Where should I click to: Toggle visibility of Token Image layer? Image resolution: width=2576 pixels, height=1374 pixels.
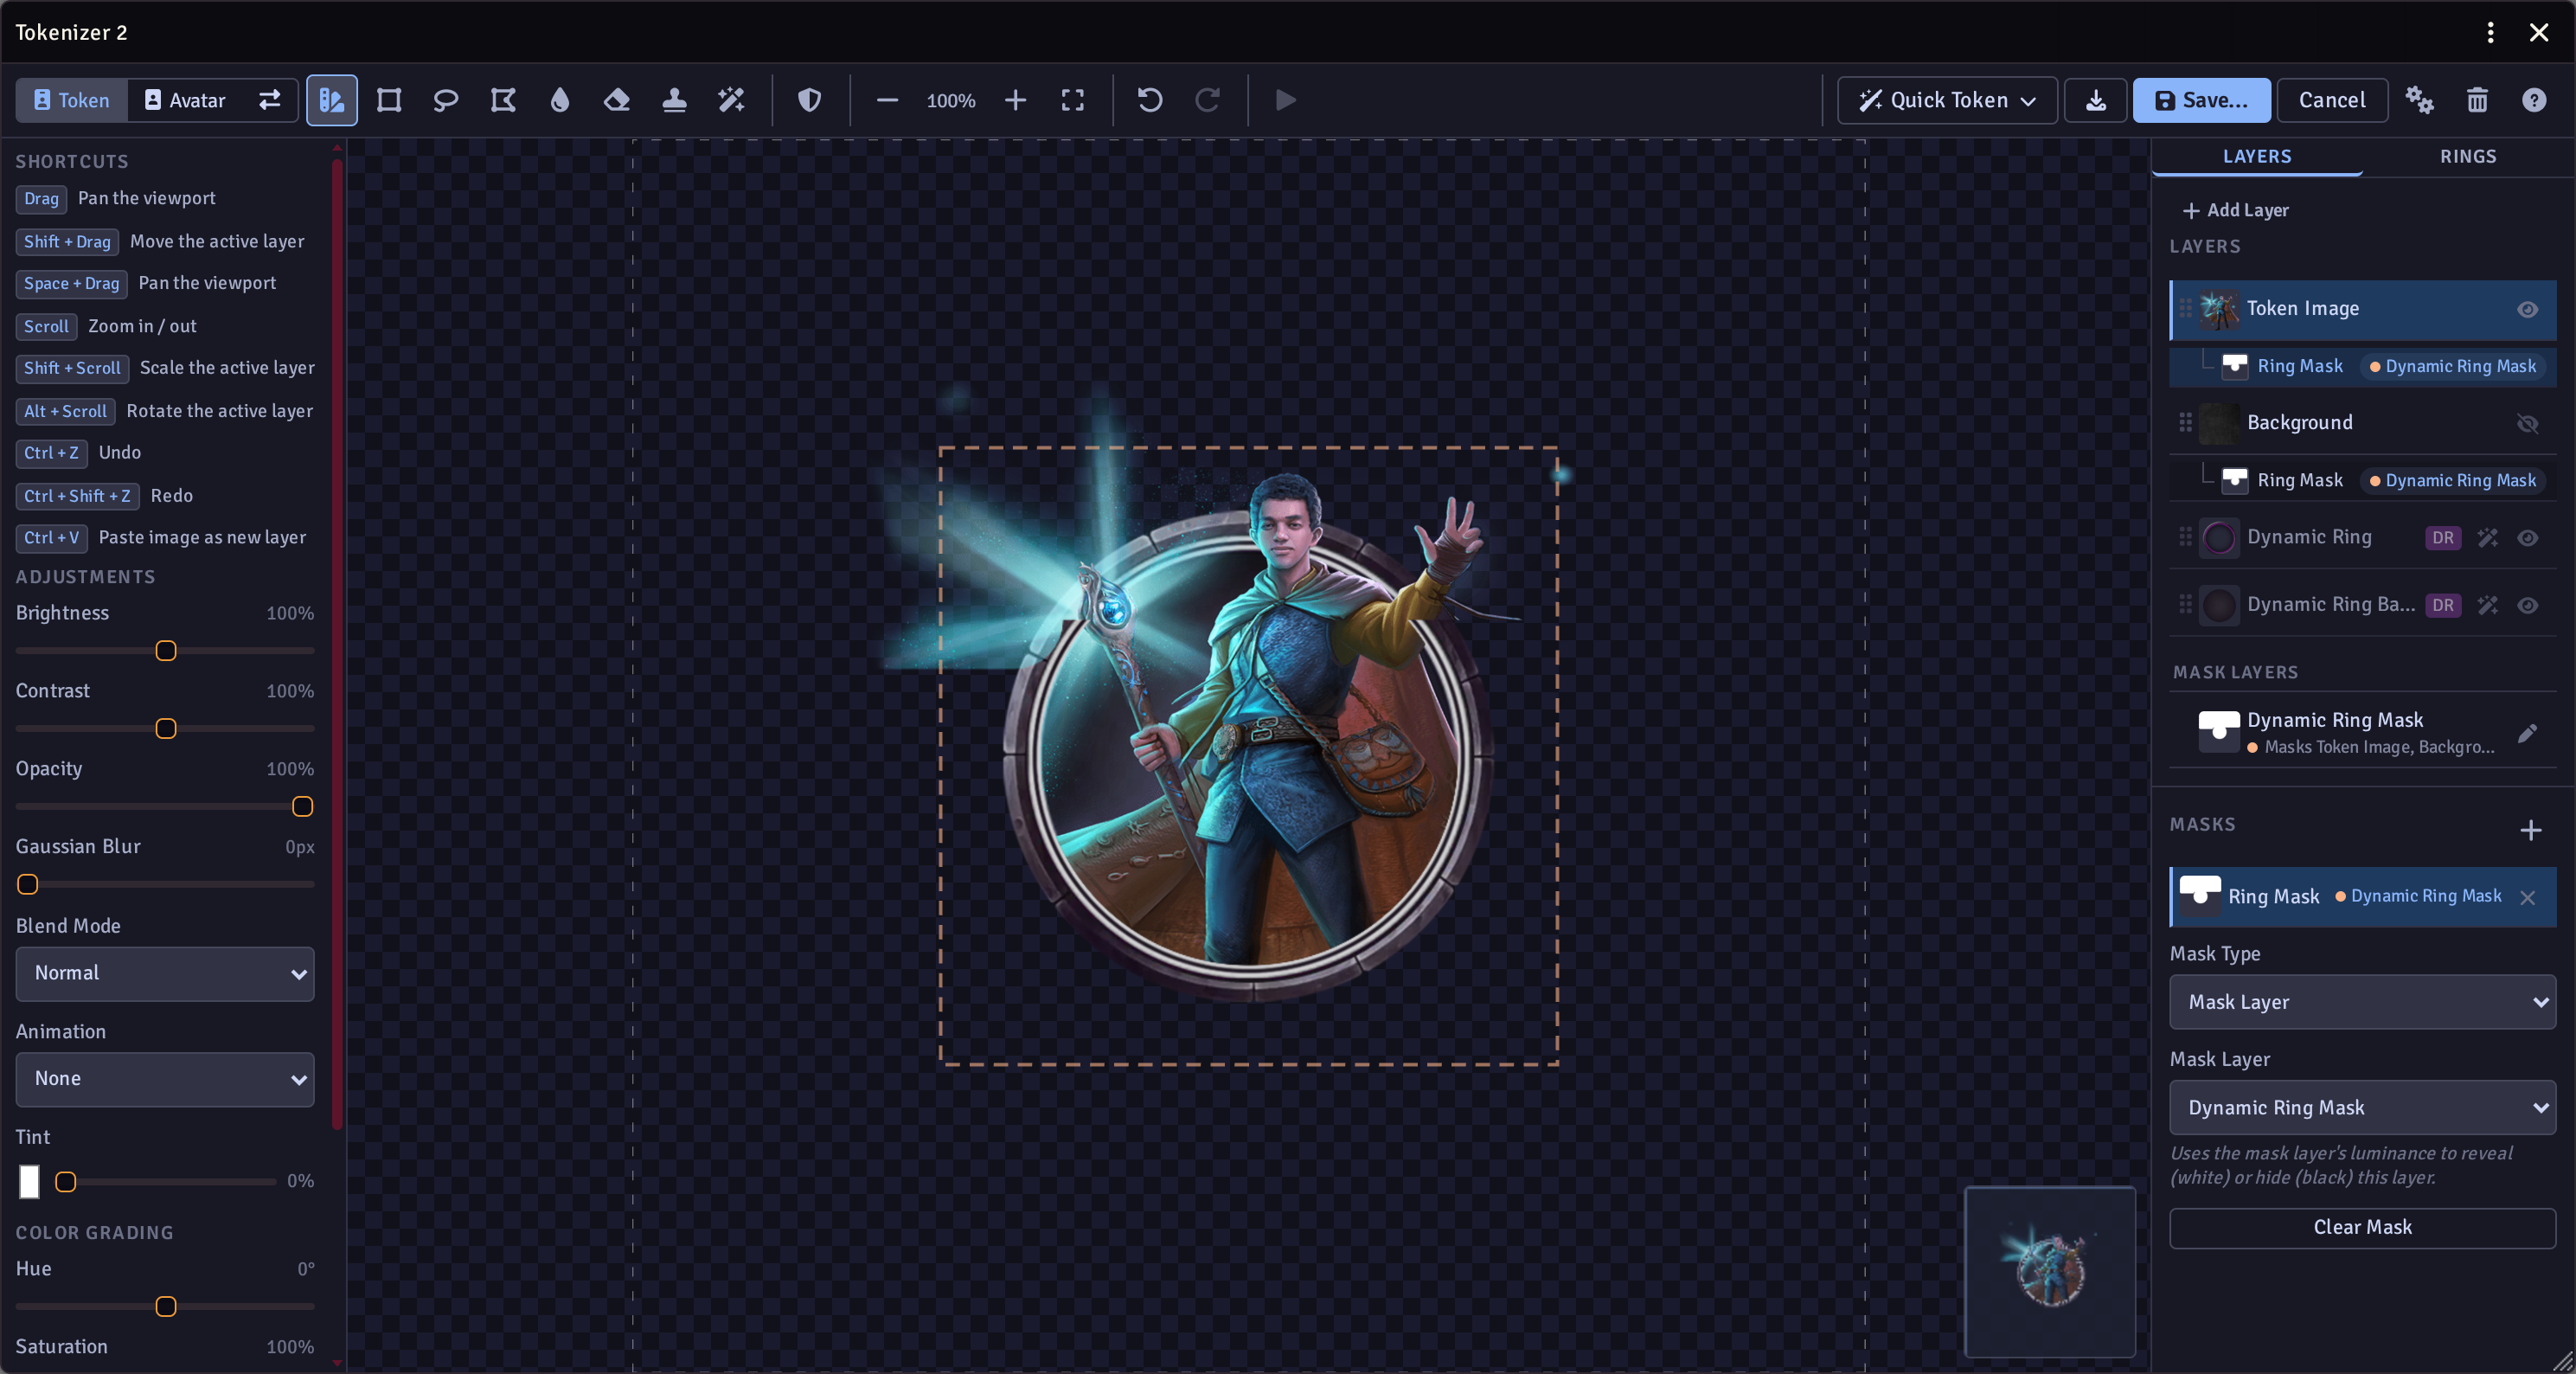[2527, 310]
